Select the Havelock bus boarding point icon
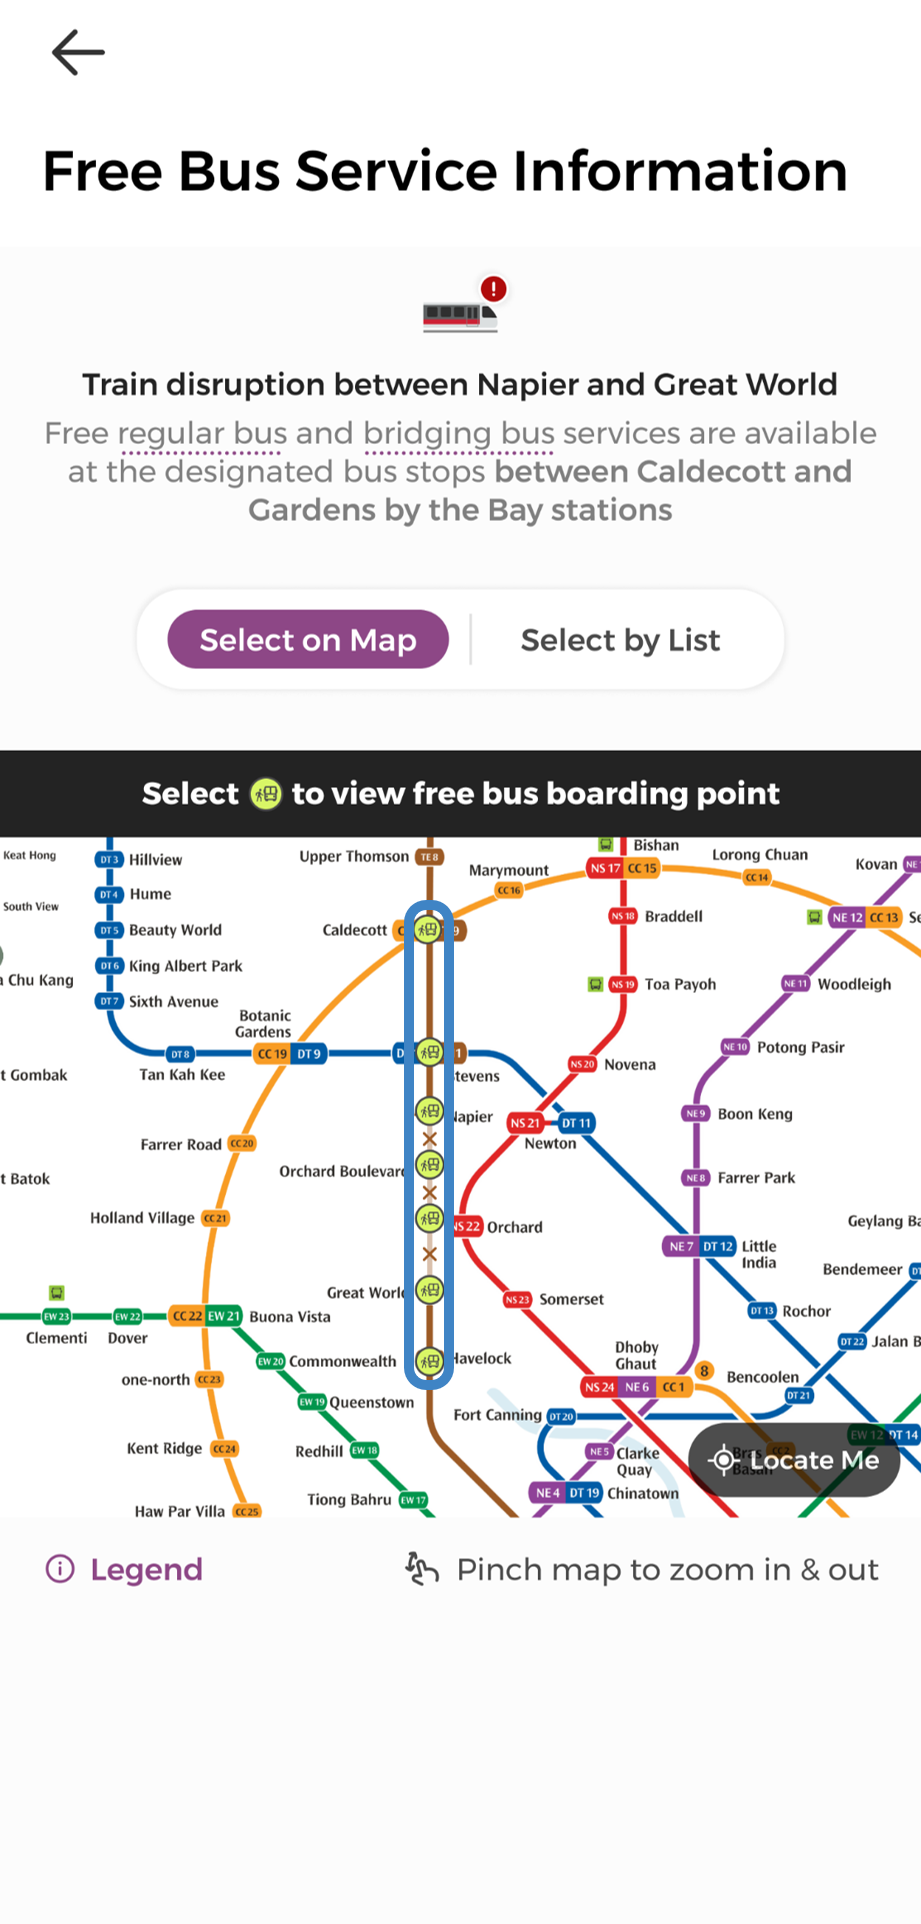 [429, 1360]
